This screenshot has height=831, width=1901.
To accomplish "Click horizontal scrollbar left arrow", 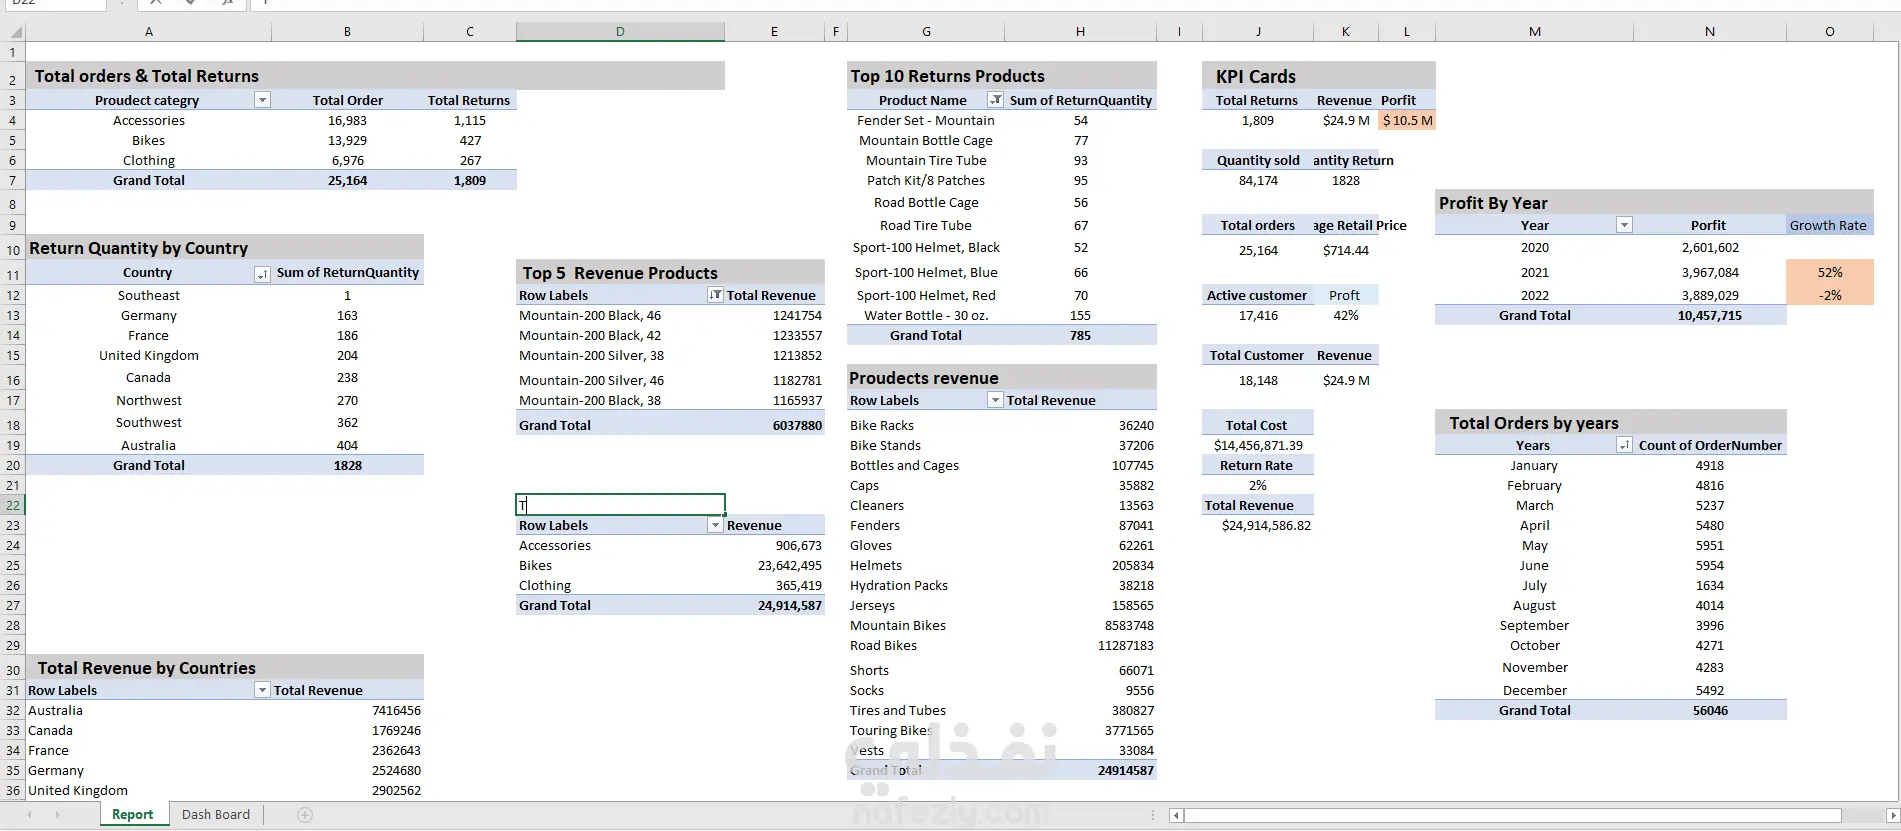I will click(x=1176, y=816).
